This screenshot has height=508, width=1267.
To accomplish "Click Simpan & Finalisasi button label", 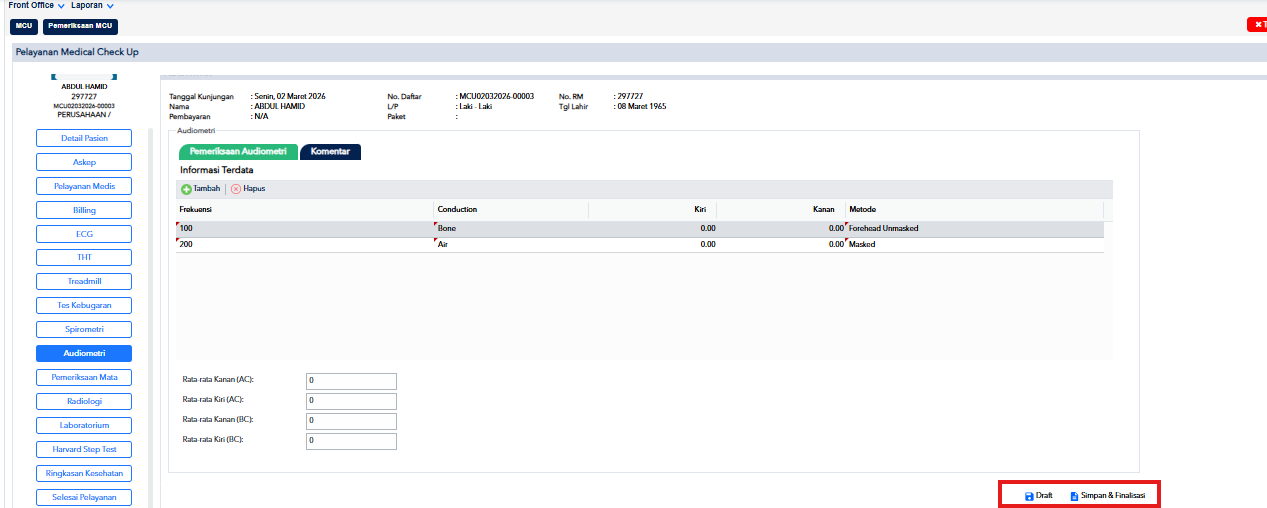I will [x=1113, y=496].
